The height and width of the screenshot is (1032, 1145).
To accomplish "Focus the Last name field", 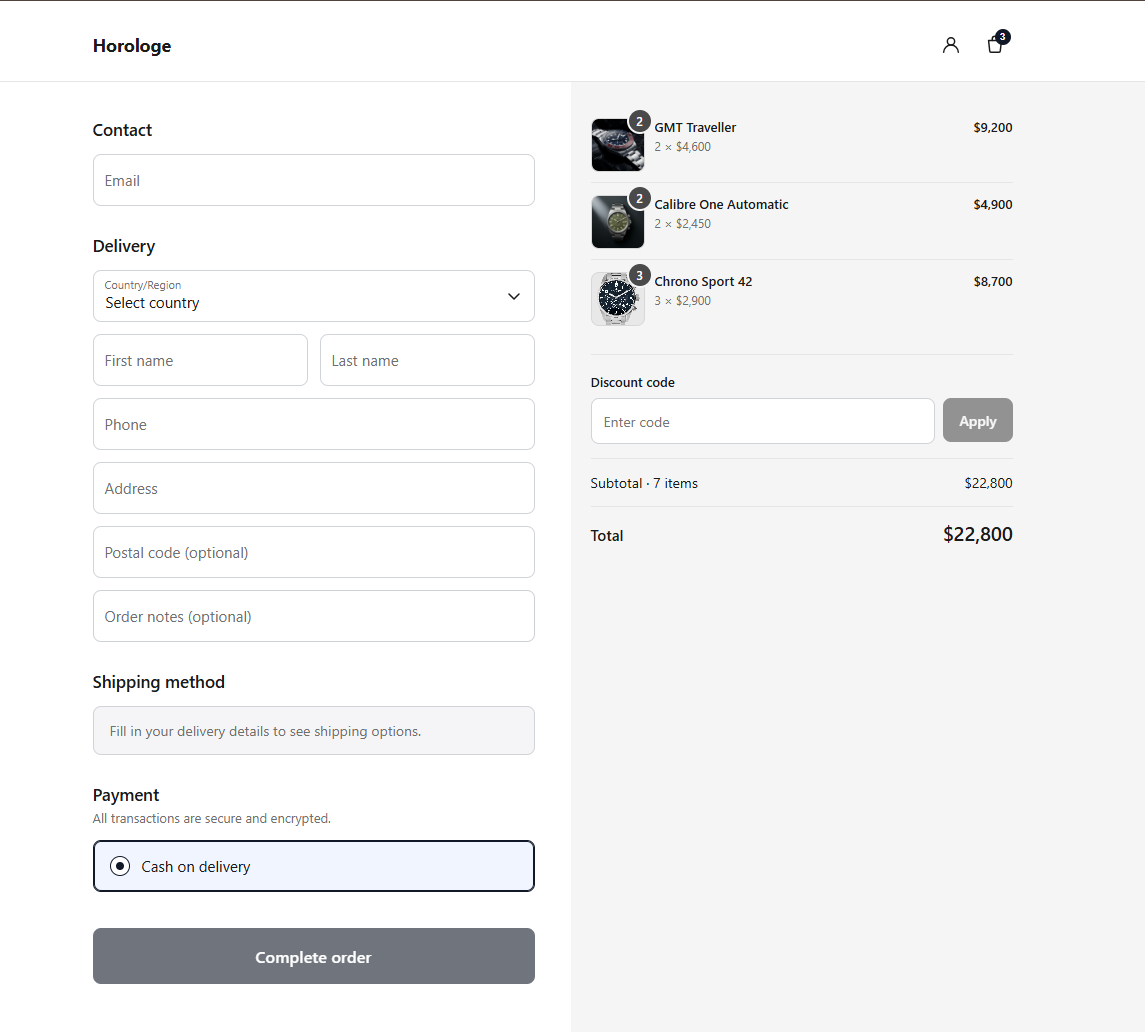I will (x=427, y=360).
